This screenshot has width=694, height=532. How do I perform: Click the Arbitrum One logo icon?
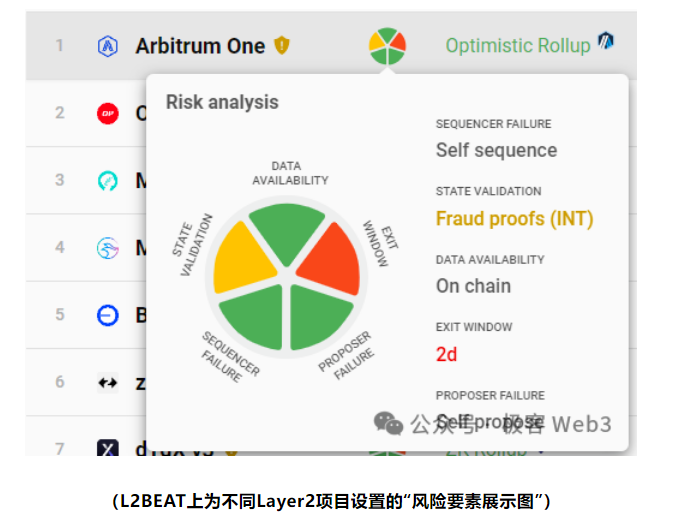(x=107, y=46)
